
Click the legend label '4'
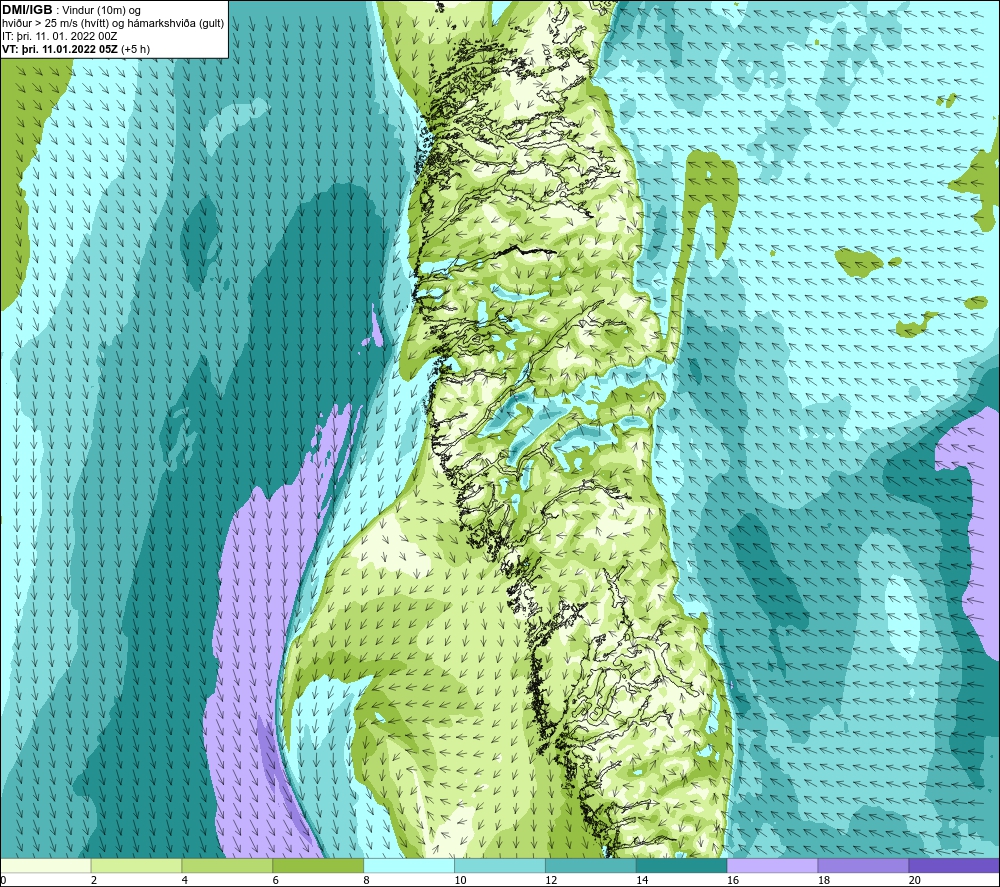click(x=185, y=880)
